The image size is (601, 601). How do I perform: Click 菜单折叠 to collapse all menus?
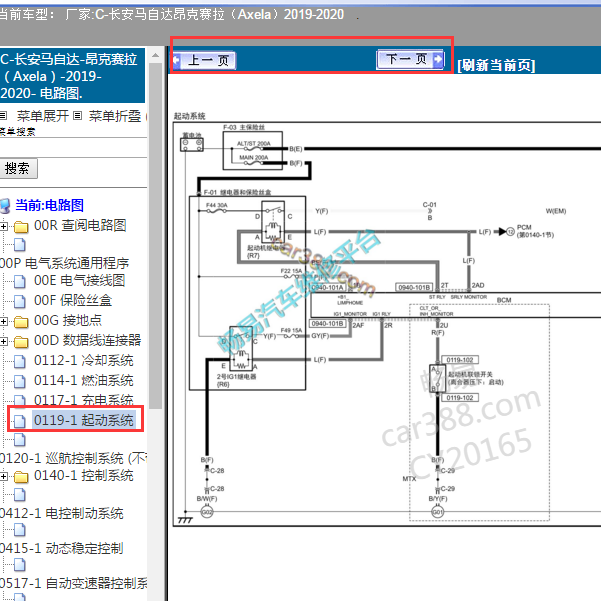point(115,115)
